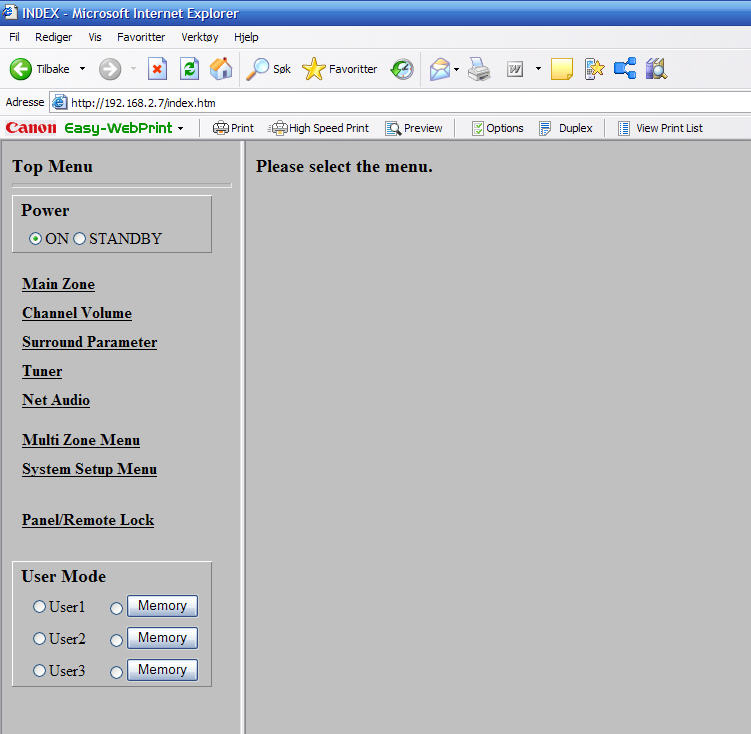
Task: Open the History clock icon
Action: (x=402, y=69)
